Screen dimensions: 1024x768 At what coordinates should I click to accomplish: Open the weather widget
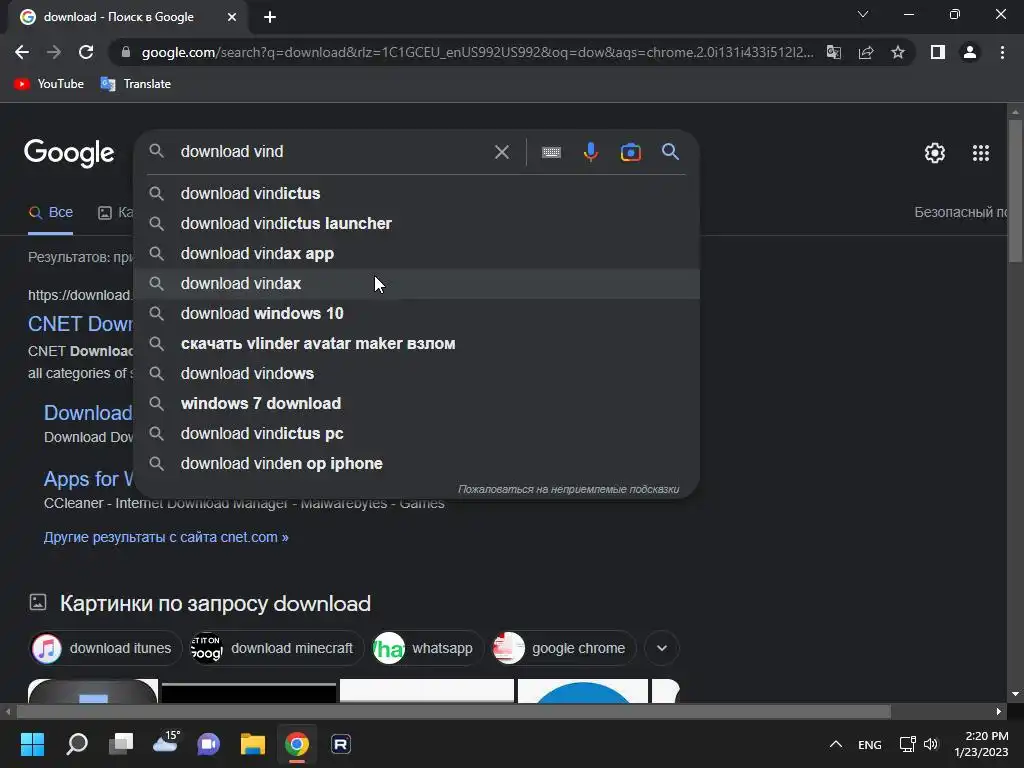coord(165,743)
